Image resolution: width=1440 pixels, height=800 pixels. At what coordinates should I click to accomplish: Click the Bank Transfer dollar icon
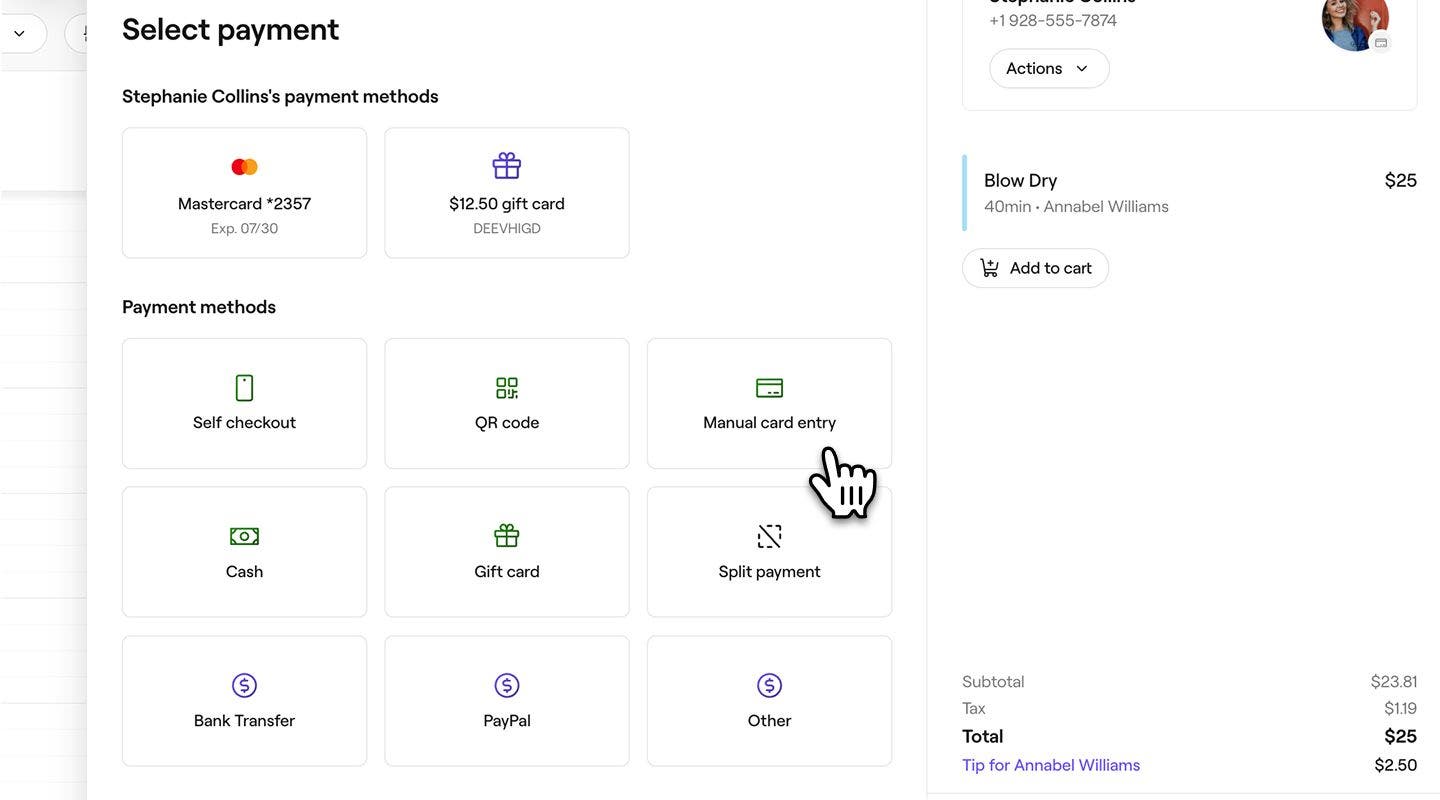244,685
